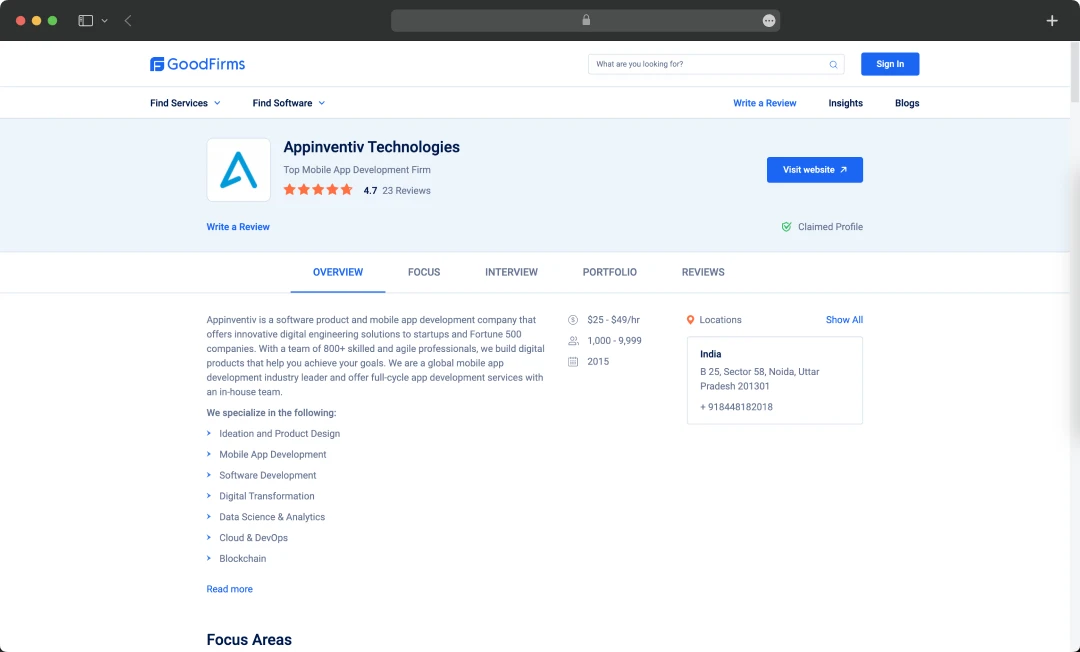Click the Software Development list item
The image size is (1080, 652).
click(267, 475)
